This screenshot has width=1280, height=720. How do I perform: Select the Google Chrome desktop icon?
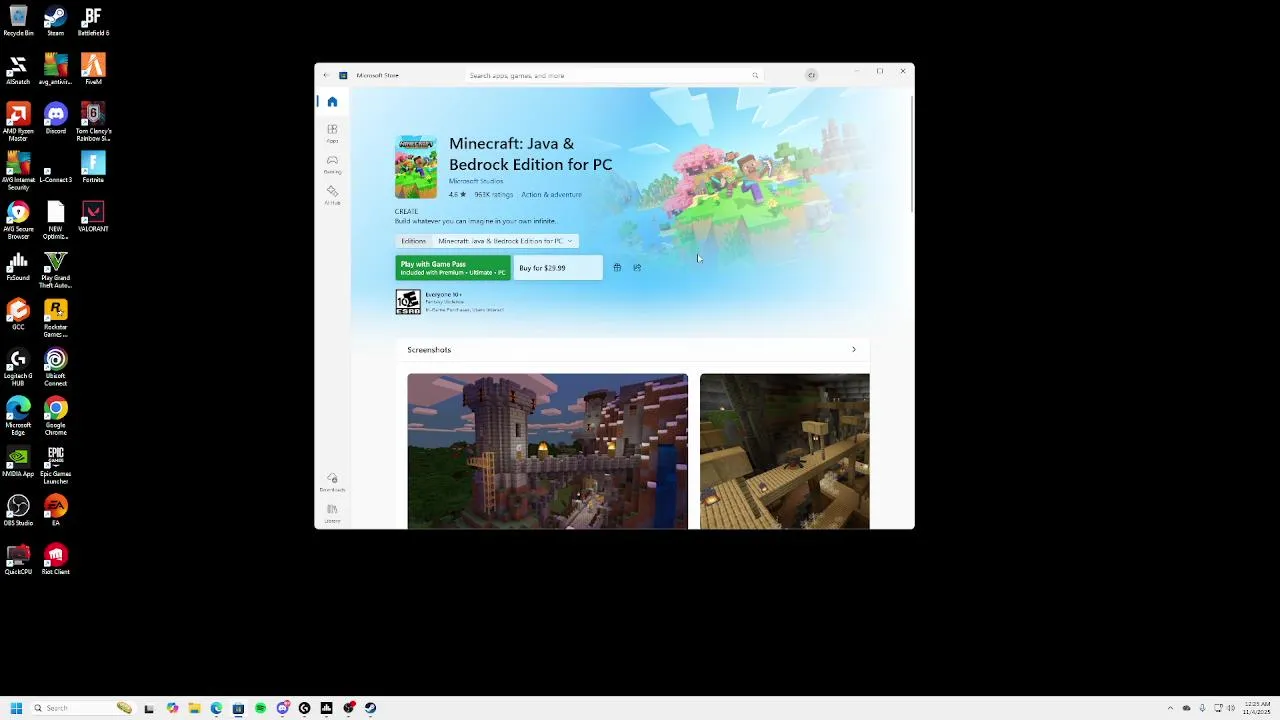pyautogui.click(x=55, y=417)
